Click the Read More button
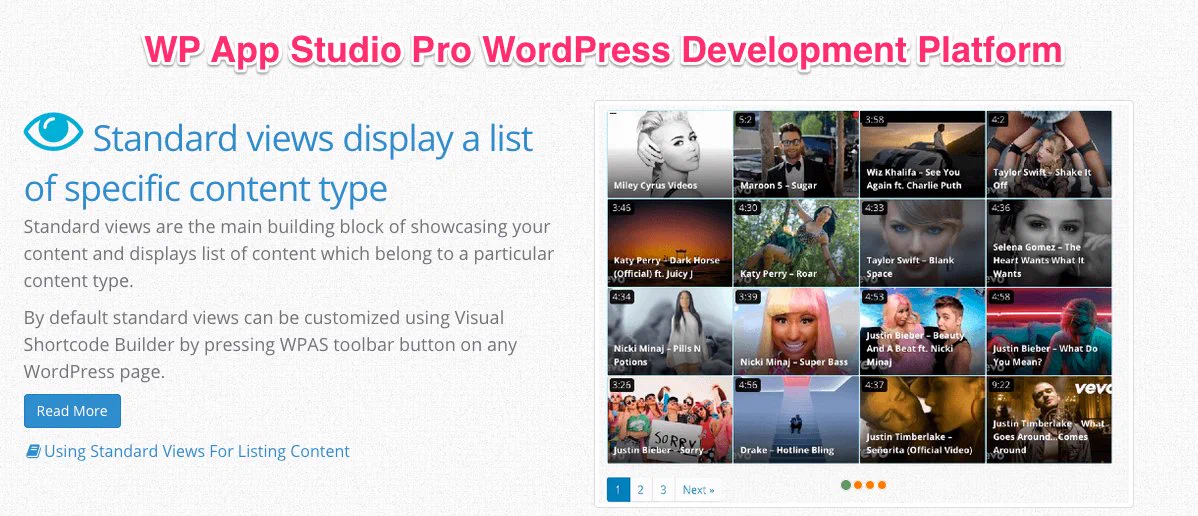Viewport: 1198px width, 516px height. [x=73, y=411]
